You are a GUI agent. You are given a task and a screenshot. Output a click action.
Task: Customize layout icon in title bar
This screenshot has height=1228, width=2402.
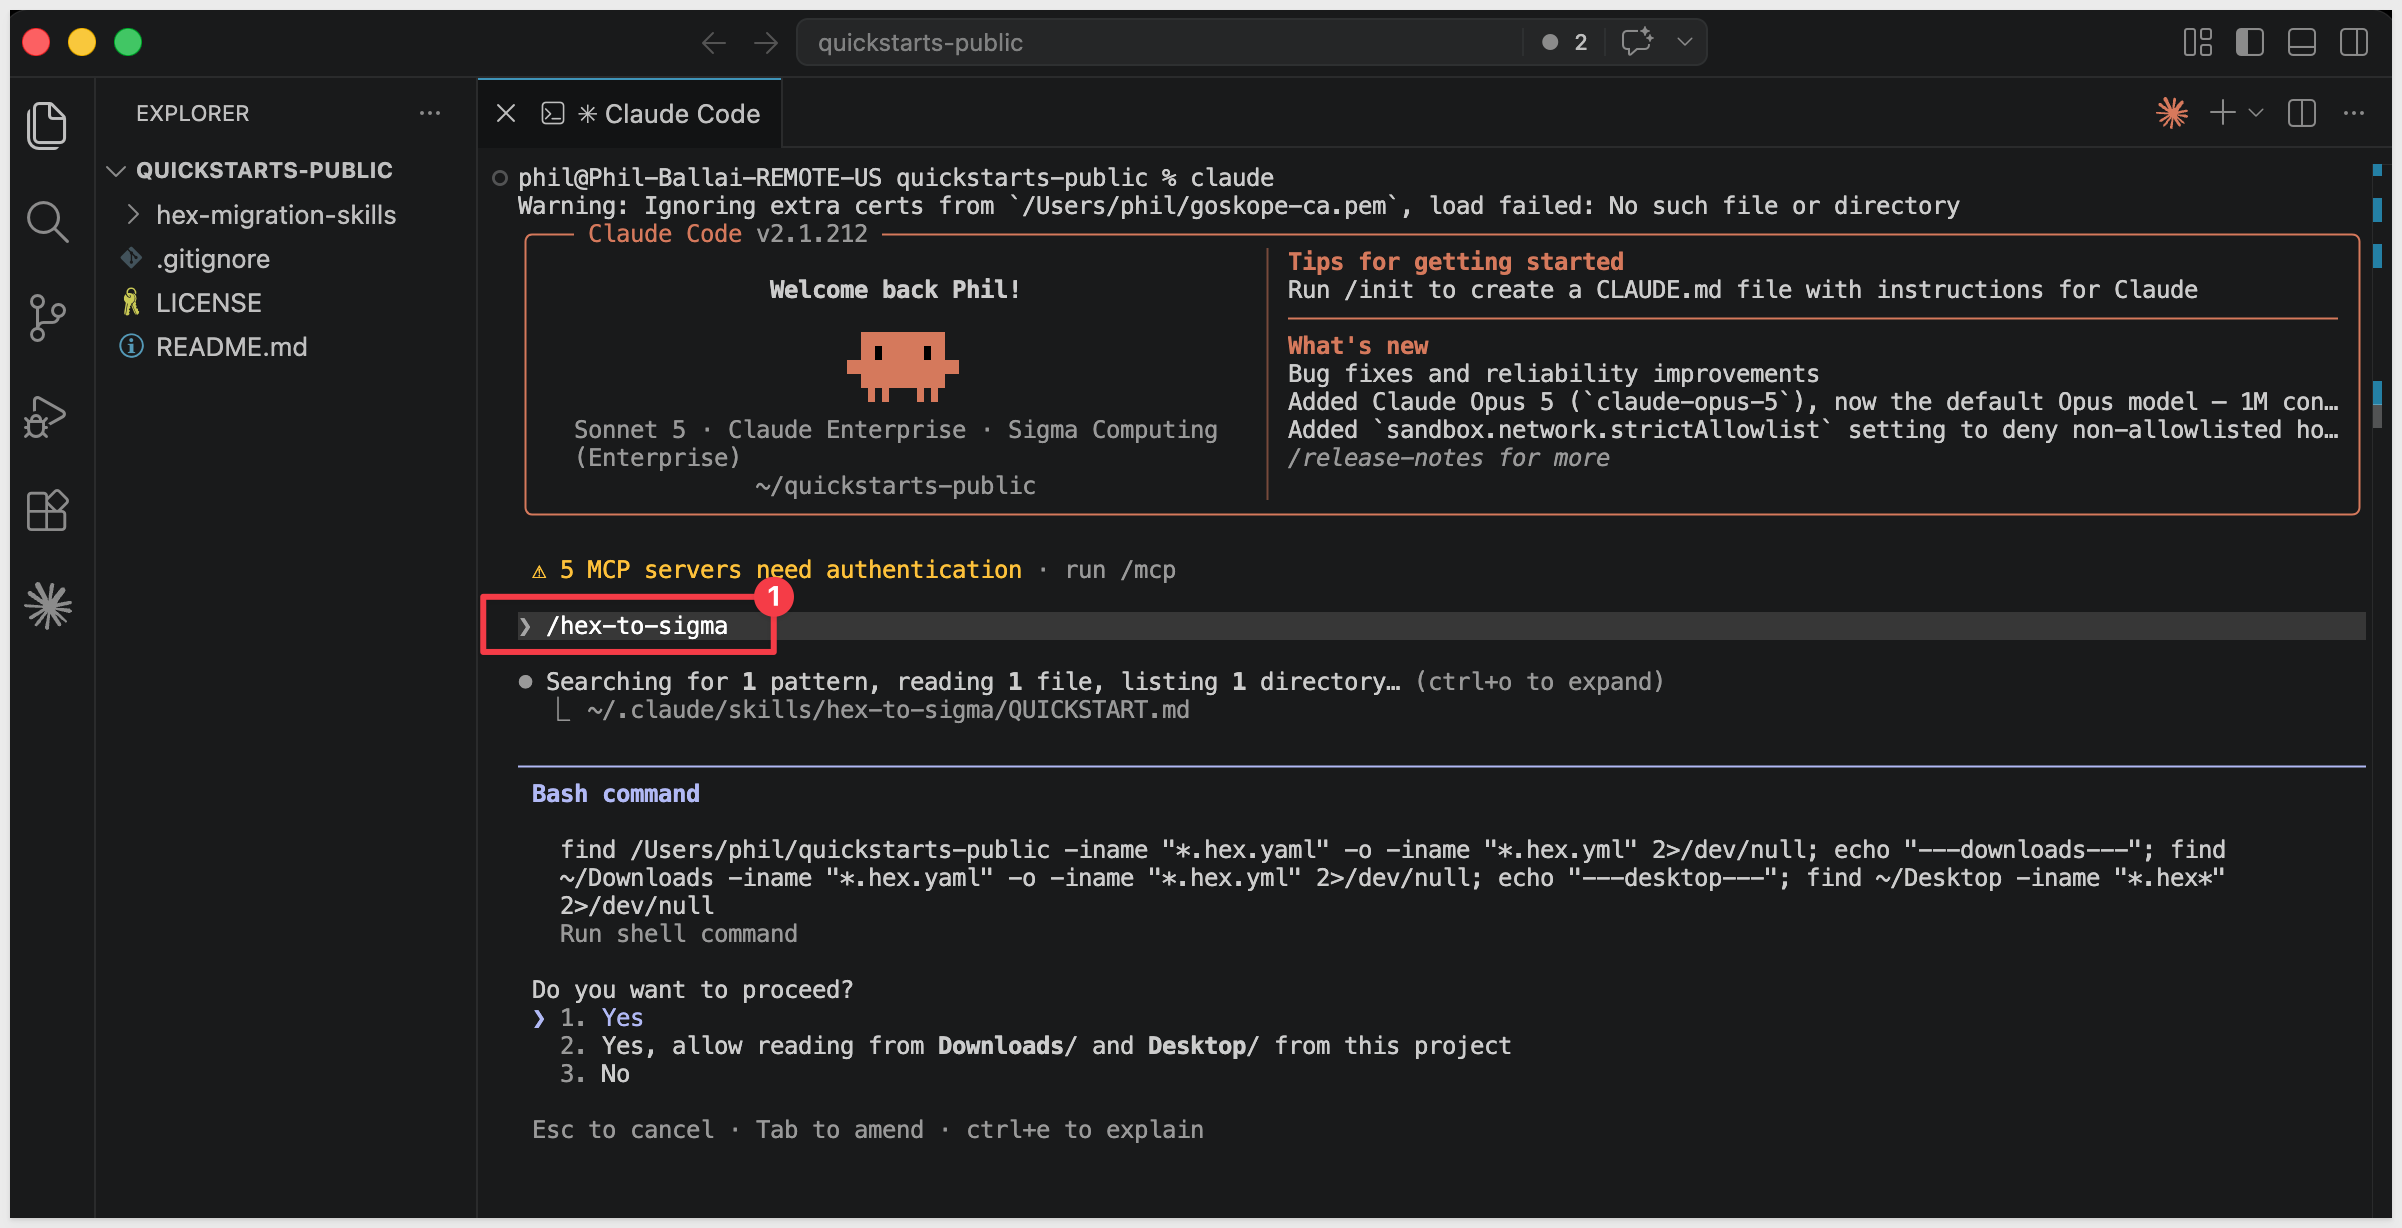[2197, 42]
